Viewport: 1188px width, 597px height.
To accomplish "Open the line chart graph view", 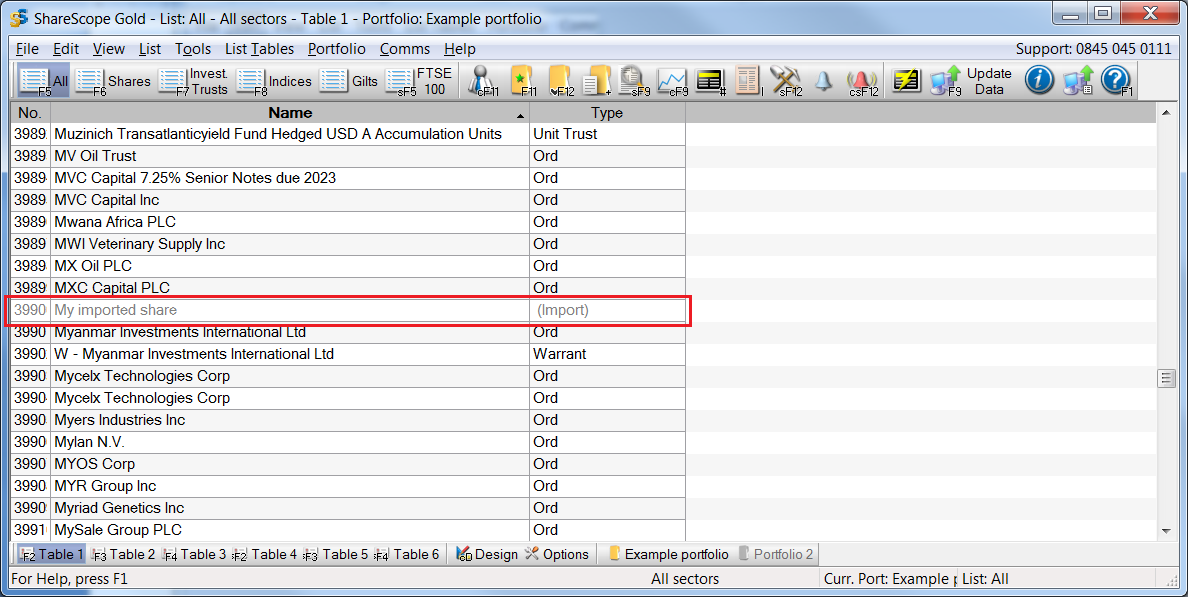I will click(672, 81).
